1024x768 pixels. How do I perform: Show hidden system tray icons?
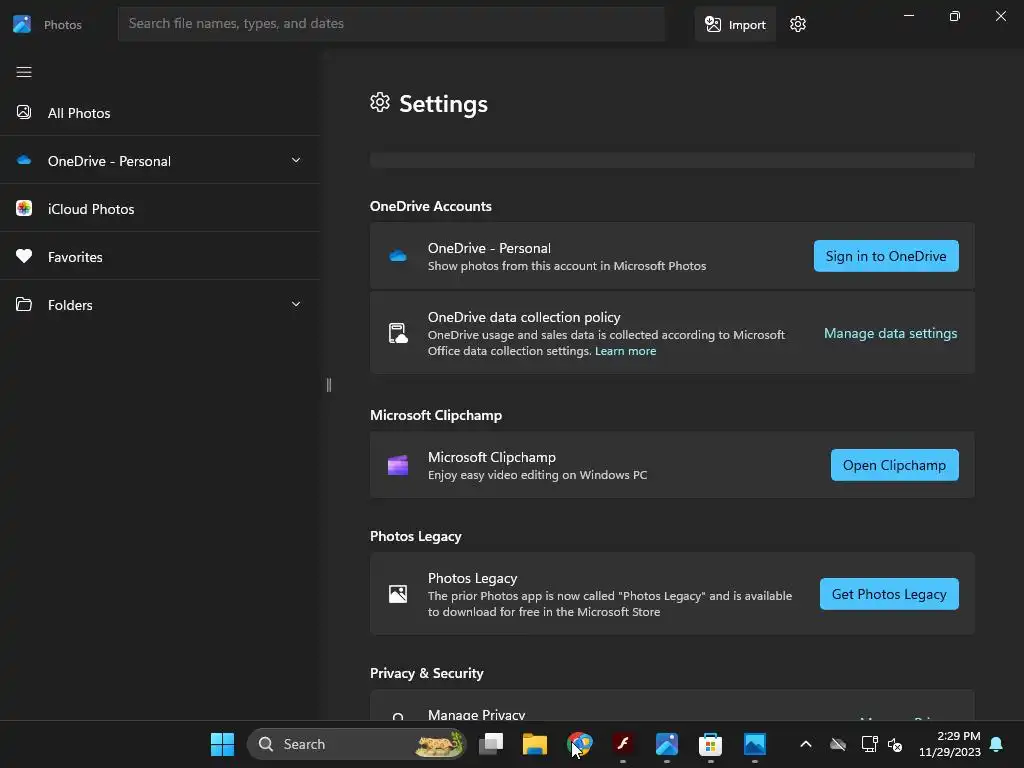coord(806,744)
